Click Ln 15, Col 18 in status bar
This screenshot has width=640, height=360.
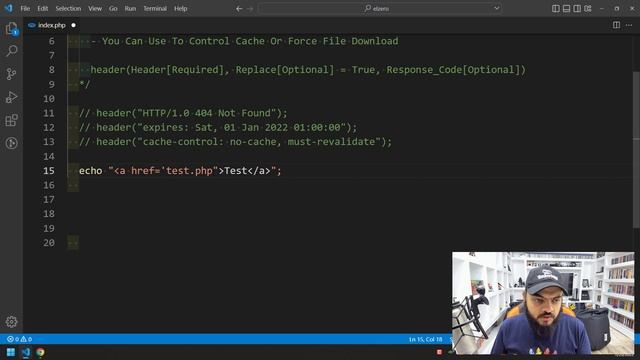point(425,339)
